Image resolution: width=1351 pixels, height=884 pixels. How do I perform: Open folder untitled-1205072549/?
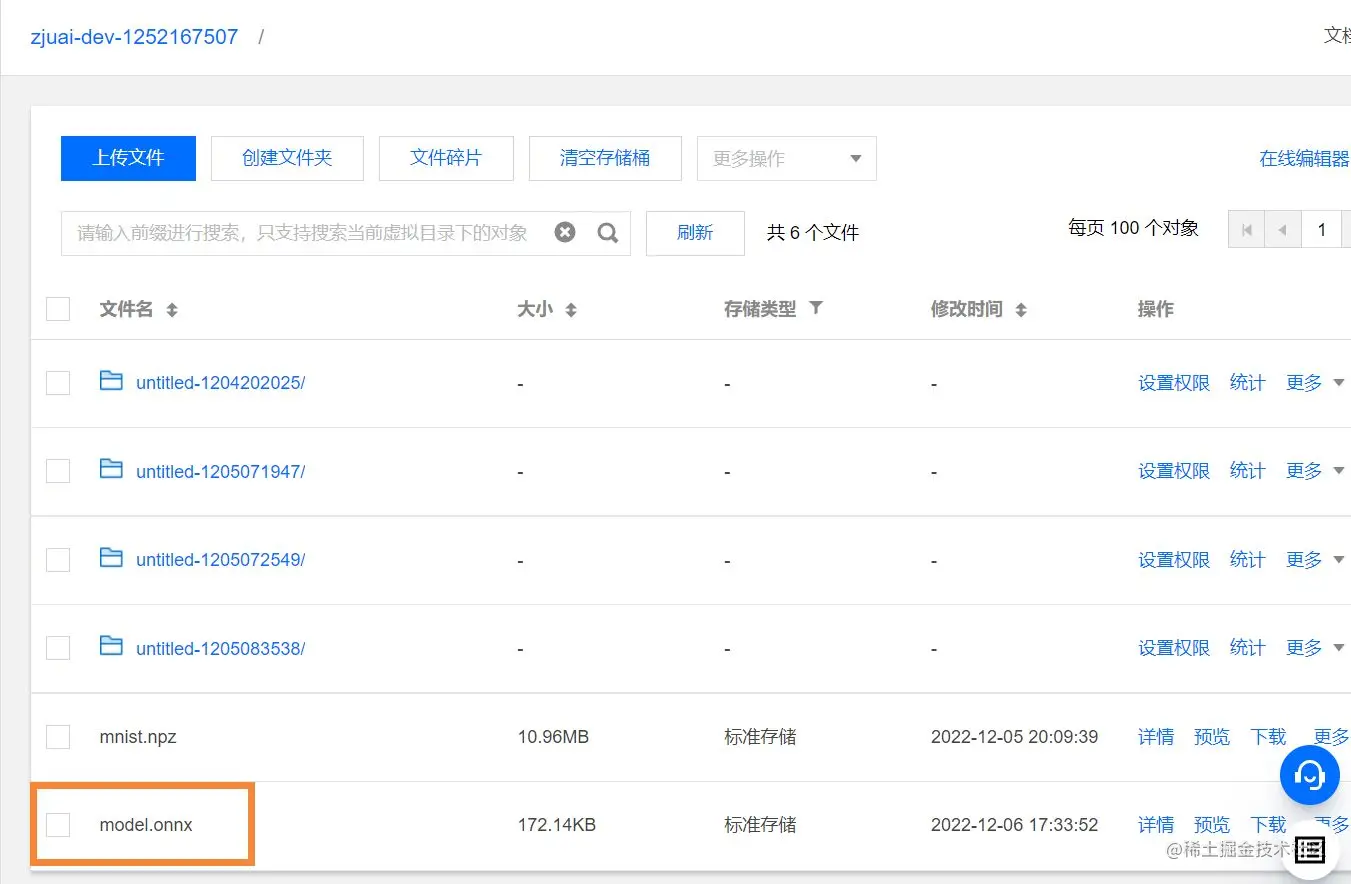[220, 560]
